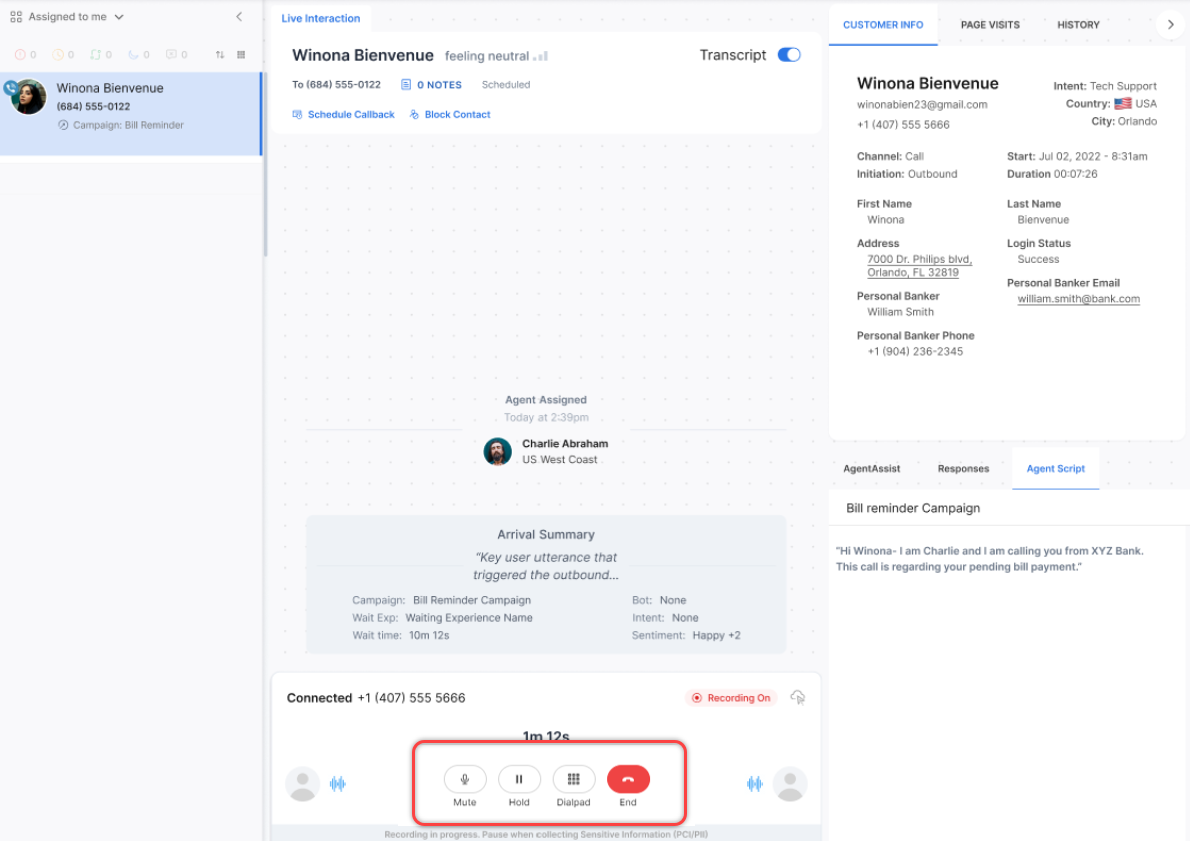Click the blue moon status filter icon
This screenshot has width=1190, height=841.
coord(134,55)
